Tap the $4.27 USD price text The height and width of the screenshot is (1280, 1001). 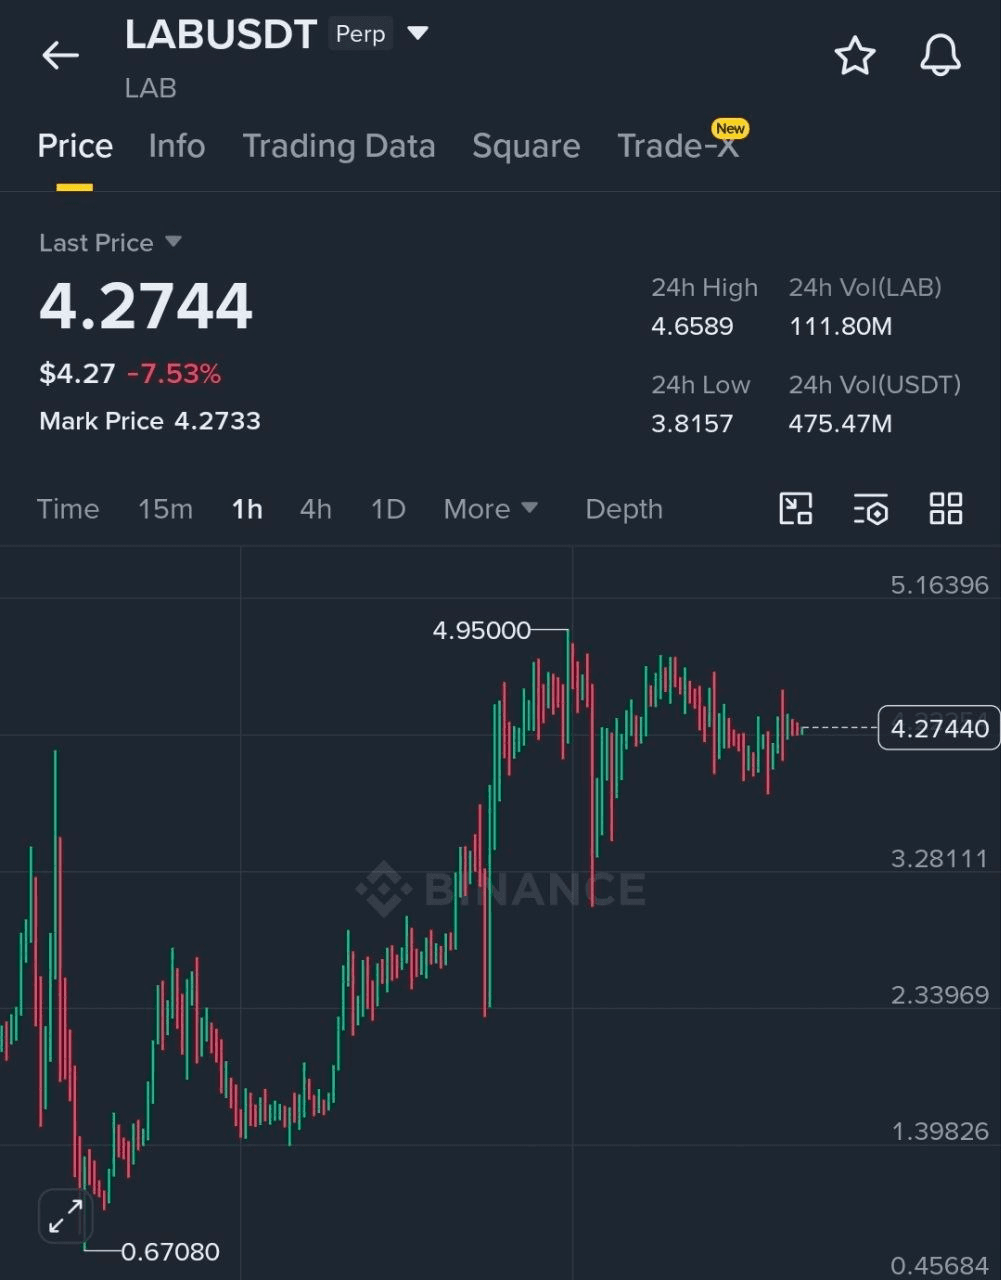pyautogui.click(x=77, y=374)
